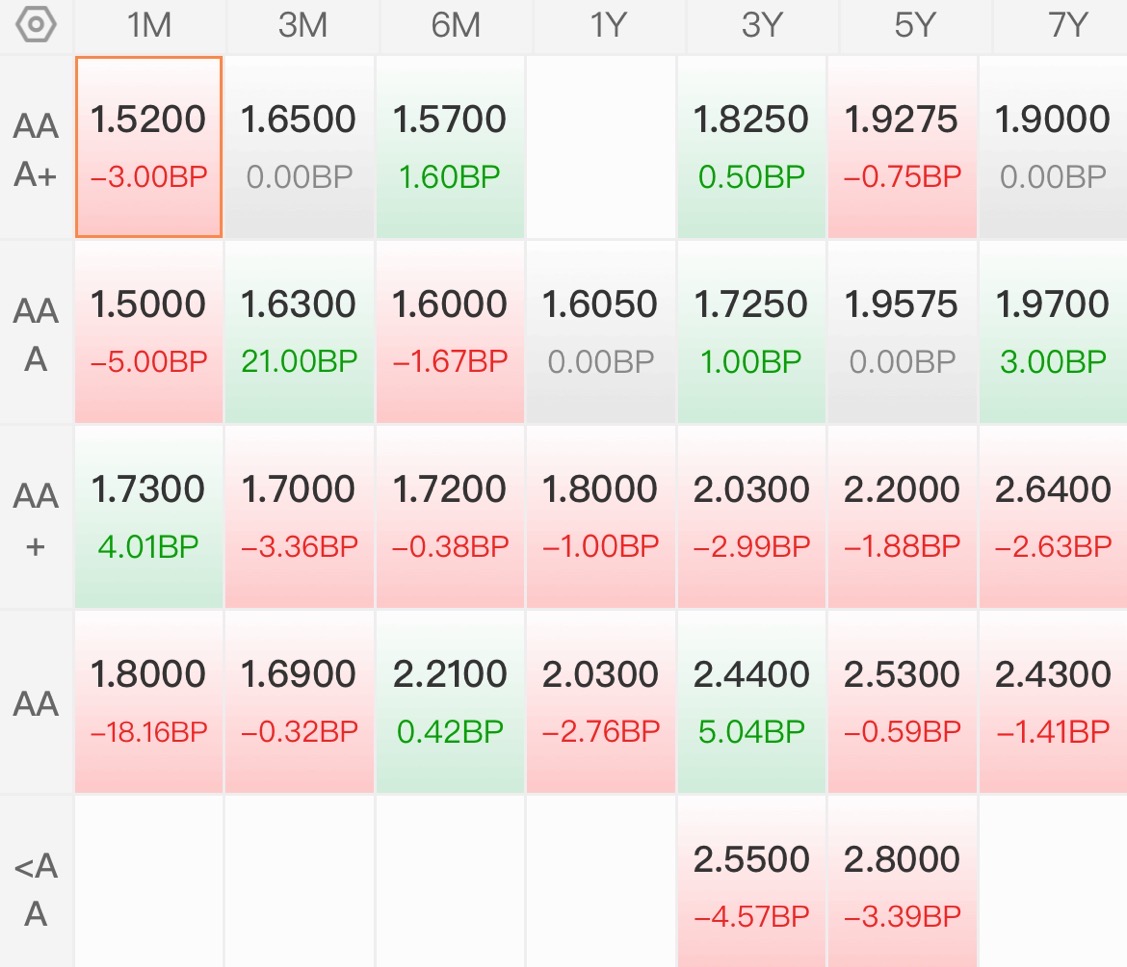Screen dimensions: 1127x967
Task: Select the AAA+ 6M cell 1.5700
Action: pos(450,147)
